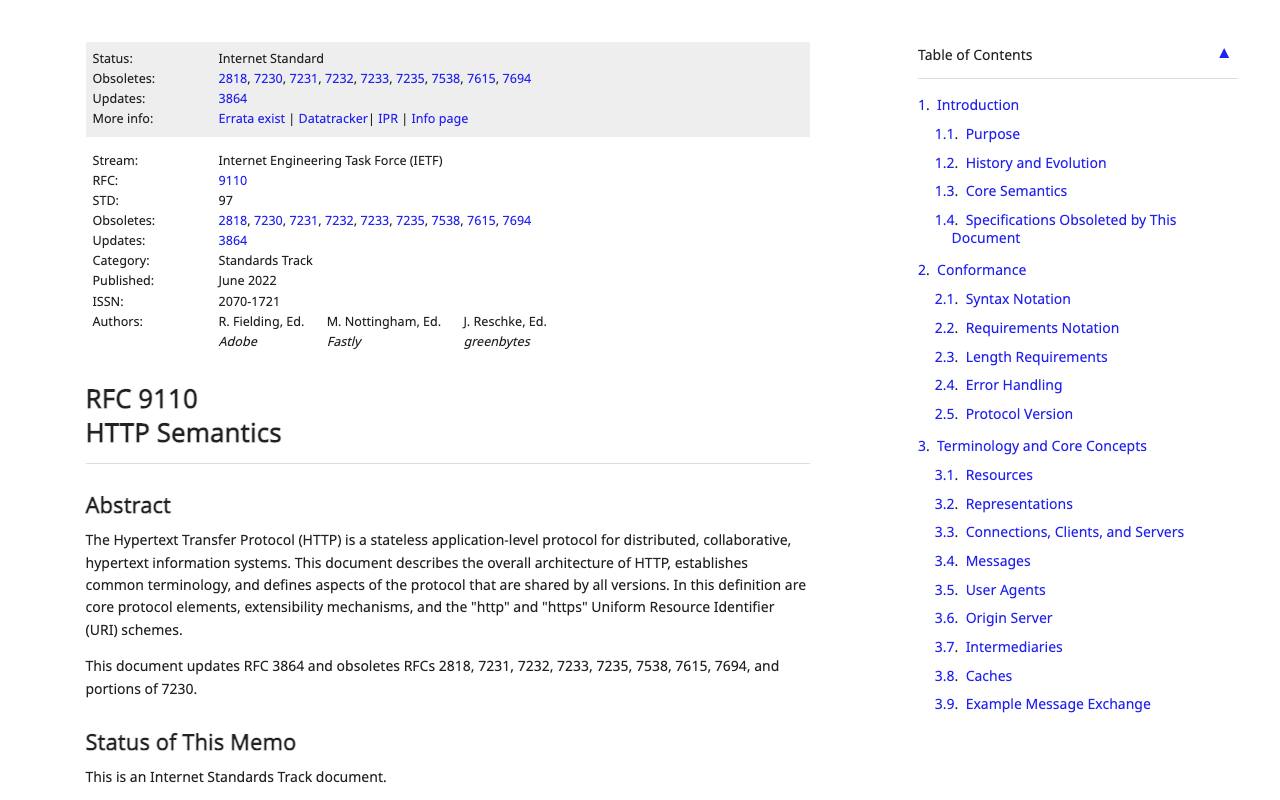The width and height of the screenshot is (1280, 800).
Task: Collapse the Table of Contents with the triangle
Action: click(1223, 54)
